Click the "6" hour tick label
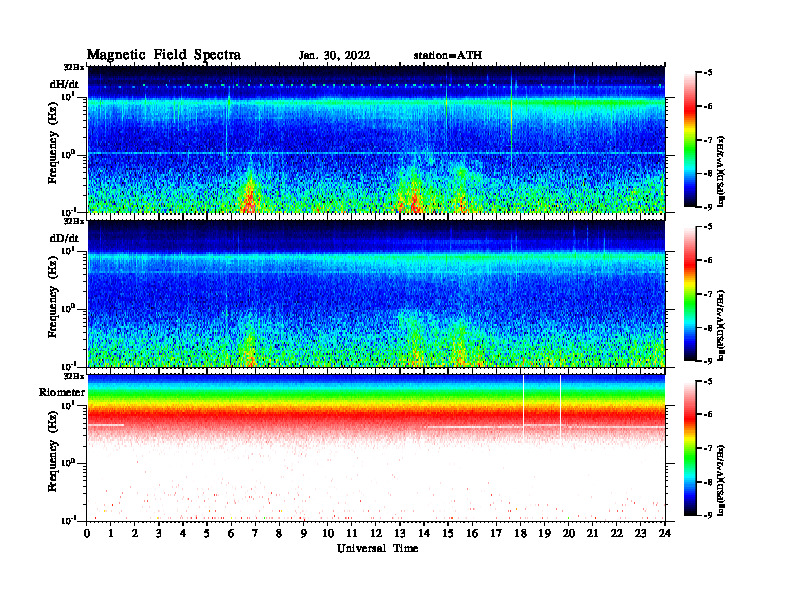 coord(231,534)
